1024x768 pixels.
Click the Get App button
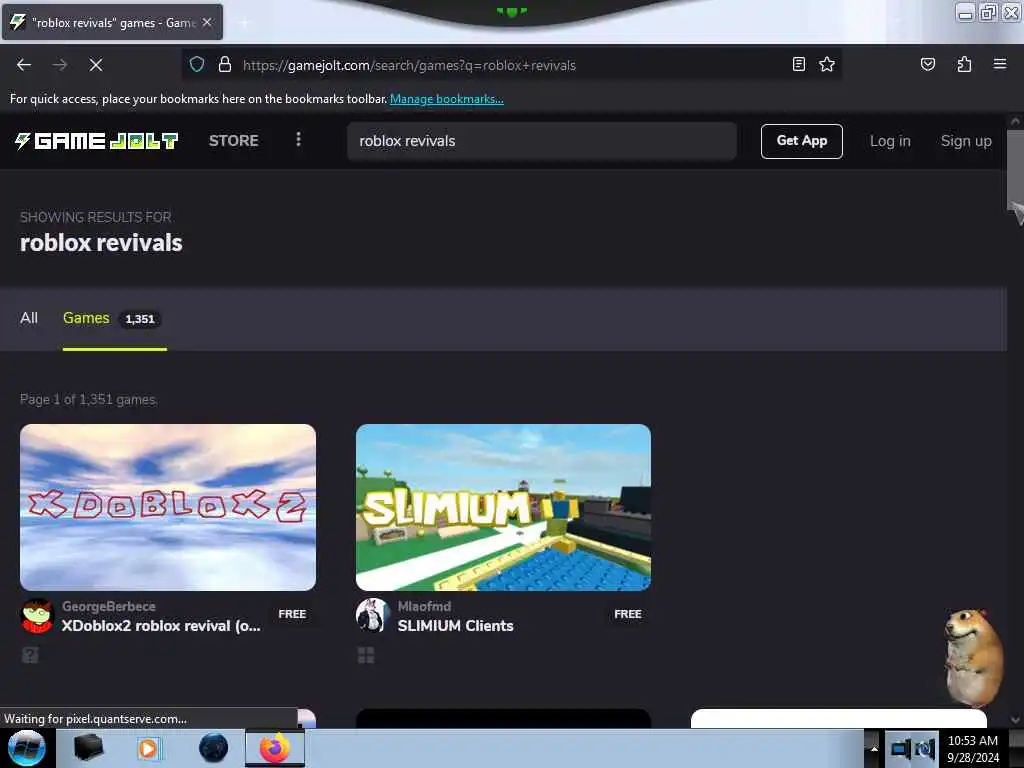(x=801, y=141)
